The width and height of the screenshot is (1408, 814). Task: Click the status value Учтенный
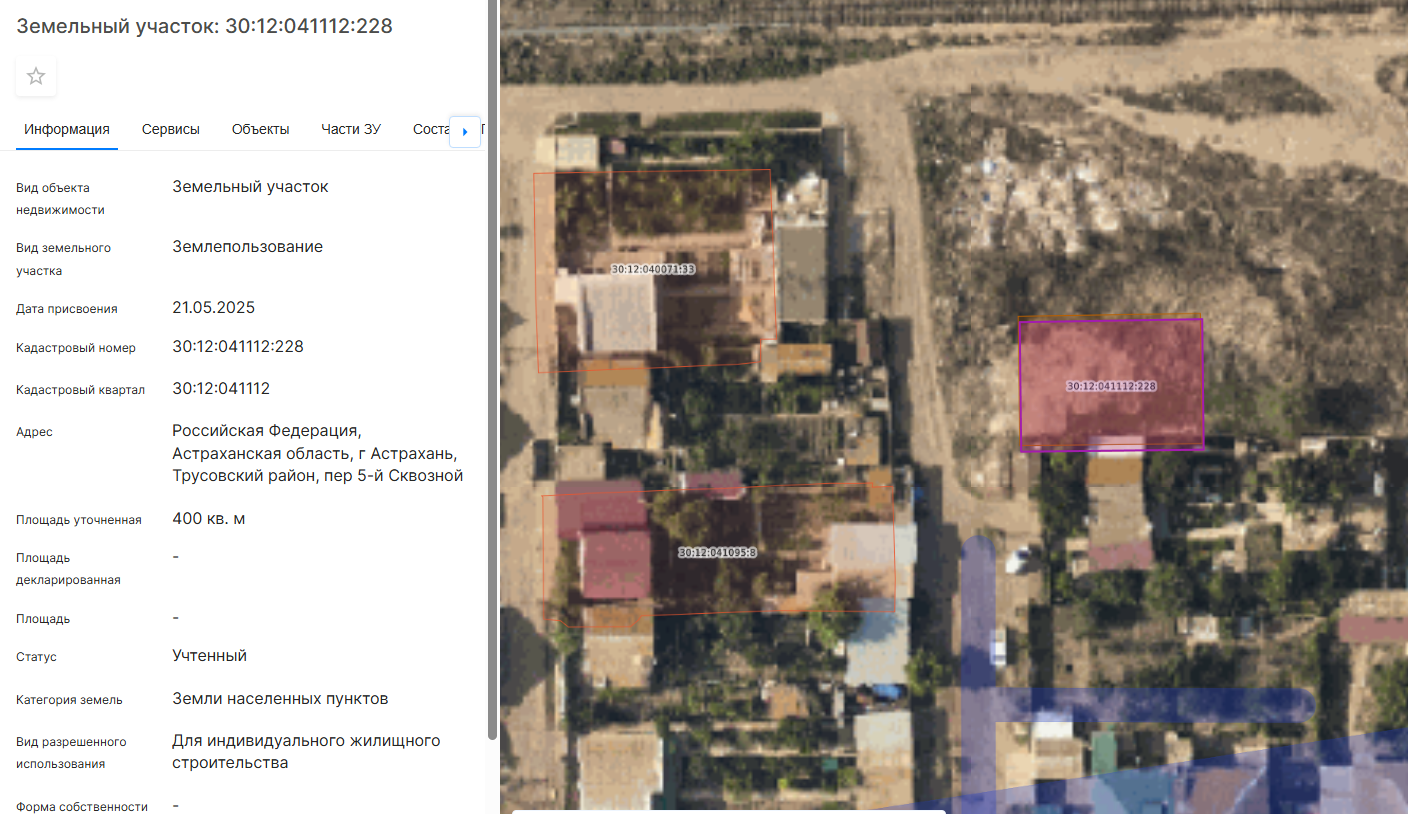209,656
